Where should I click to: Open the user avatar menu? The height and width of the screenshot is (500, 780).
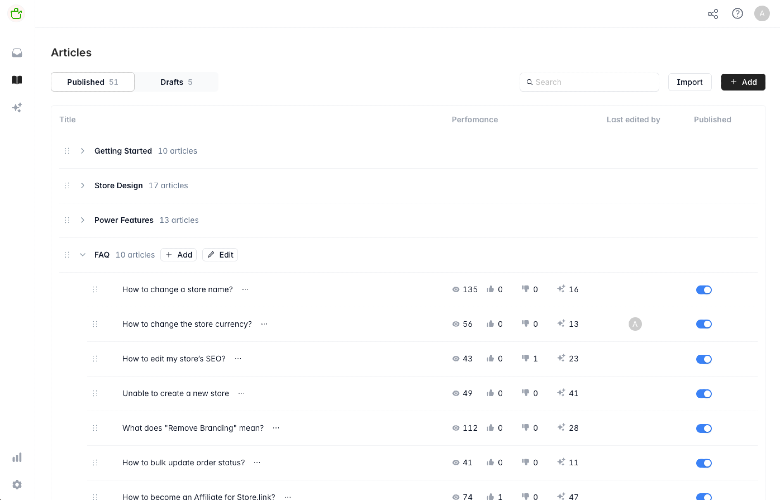[762, 13]
